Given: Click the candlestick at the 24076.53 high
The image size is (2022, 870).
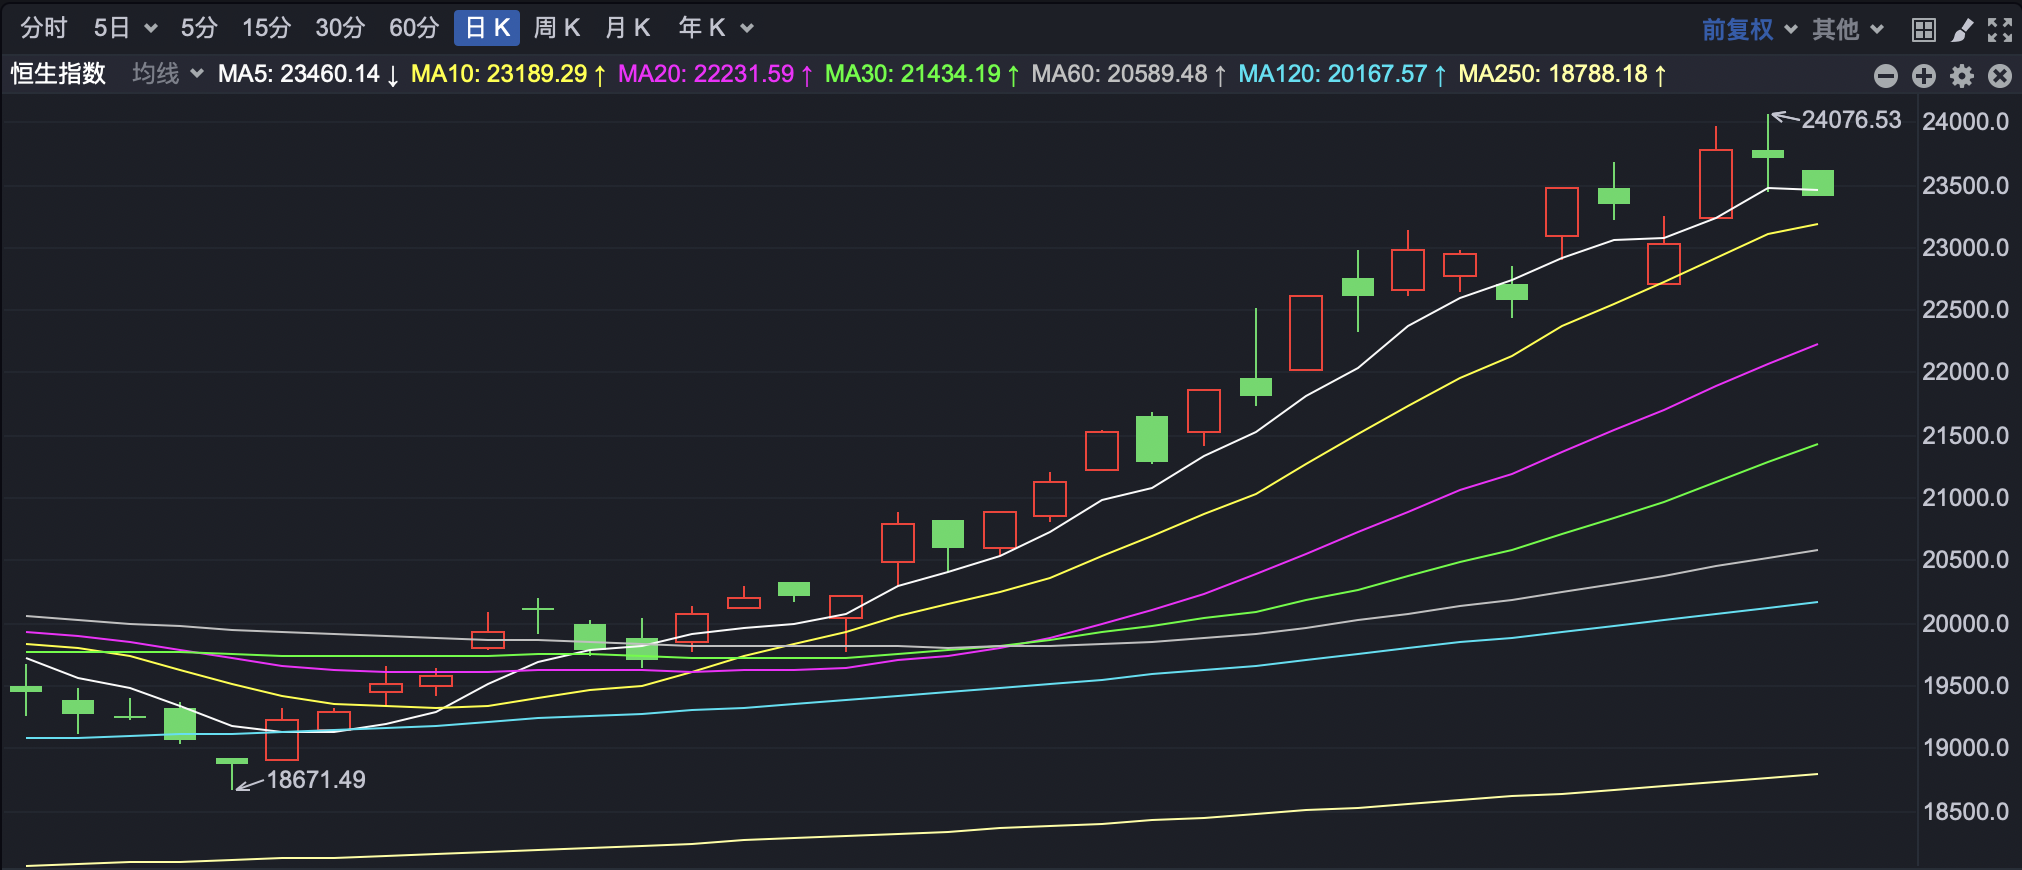Looking at the screenshot, I should point(1768,153).
